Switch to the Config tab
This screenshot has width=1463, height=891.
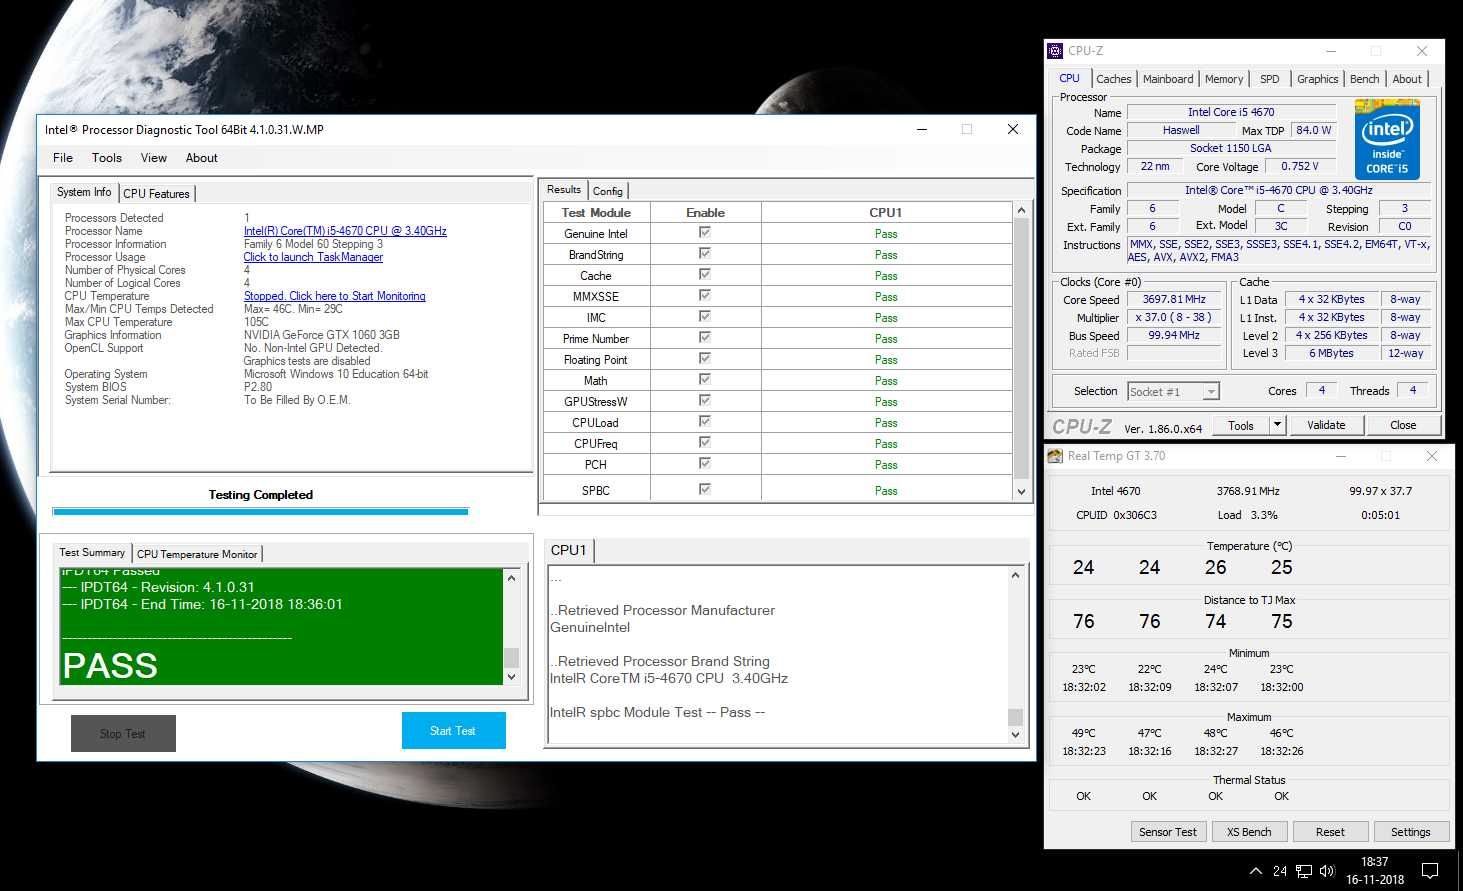[608, 191]
